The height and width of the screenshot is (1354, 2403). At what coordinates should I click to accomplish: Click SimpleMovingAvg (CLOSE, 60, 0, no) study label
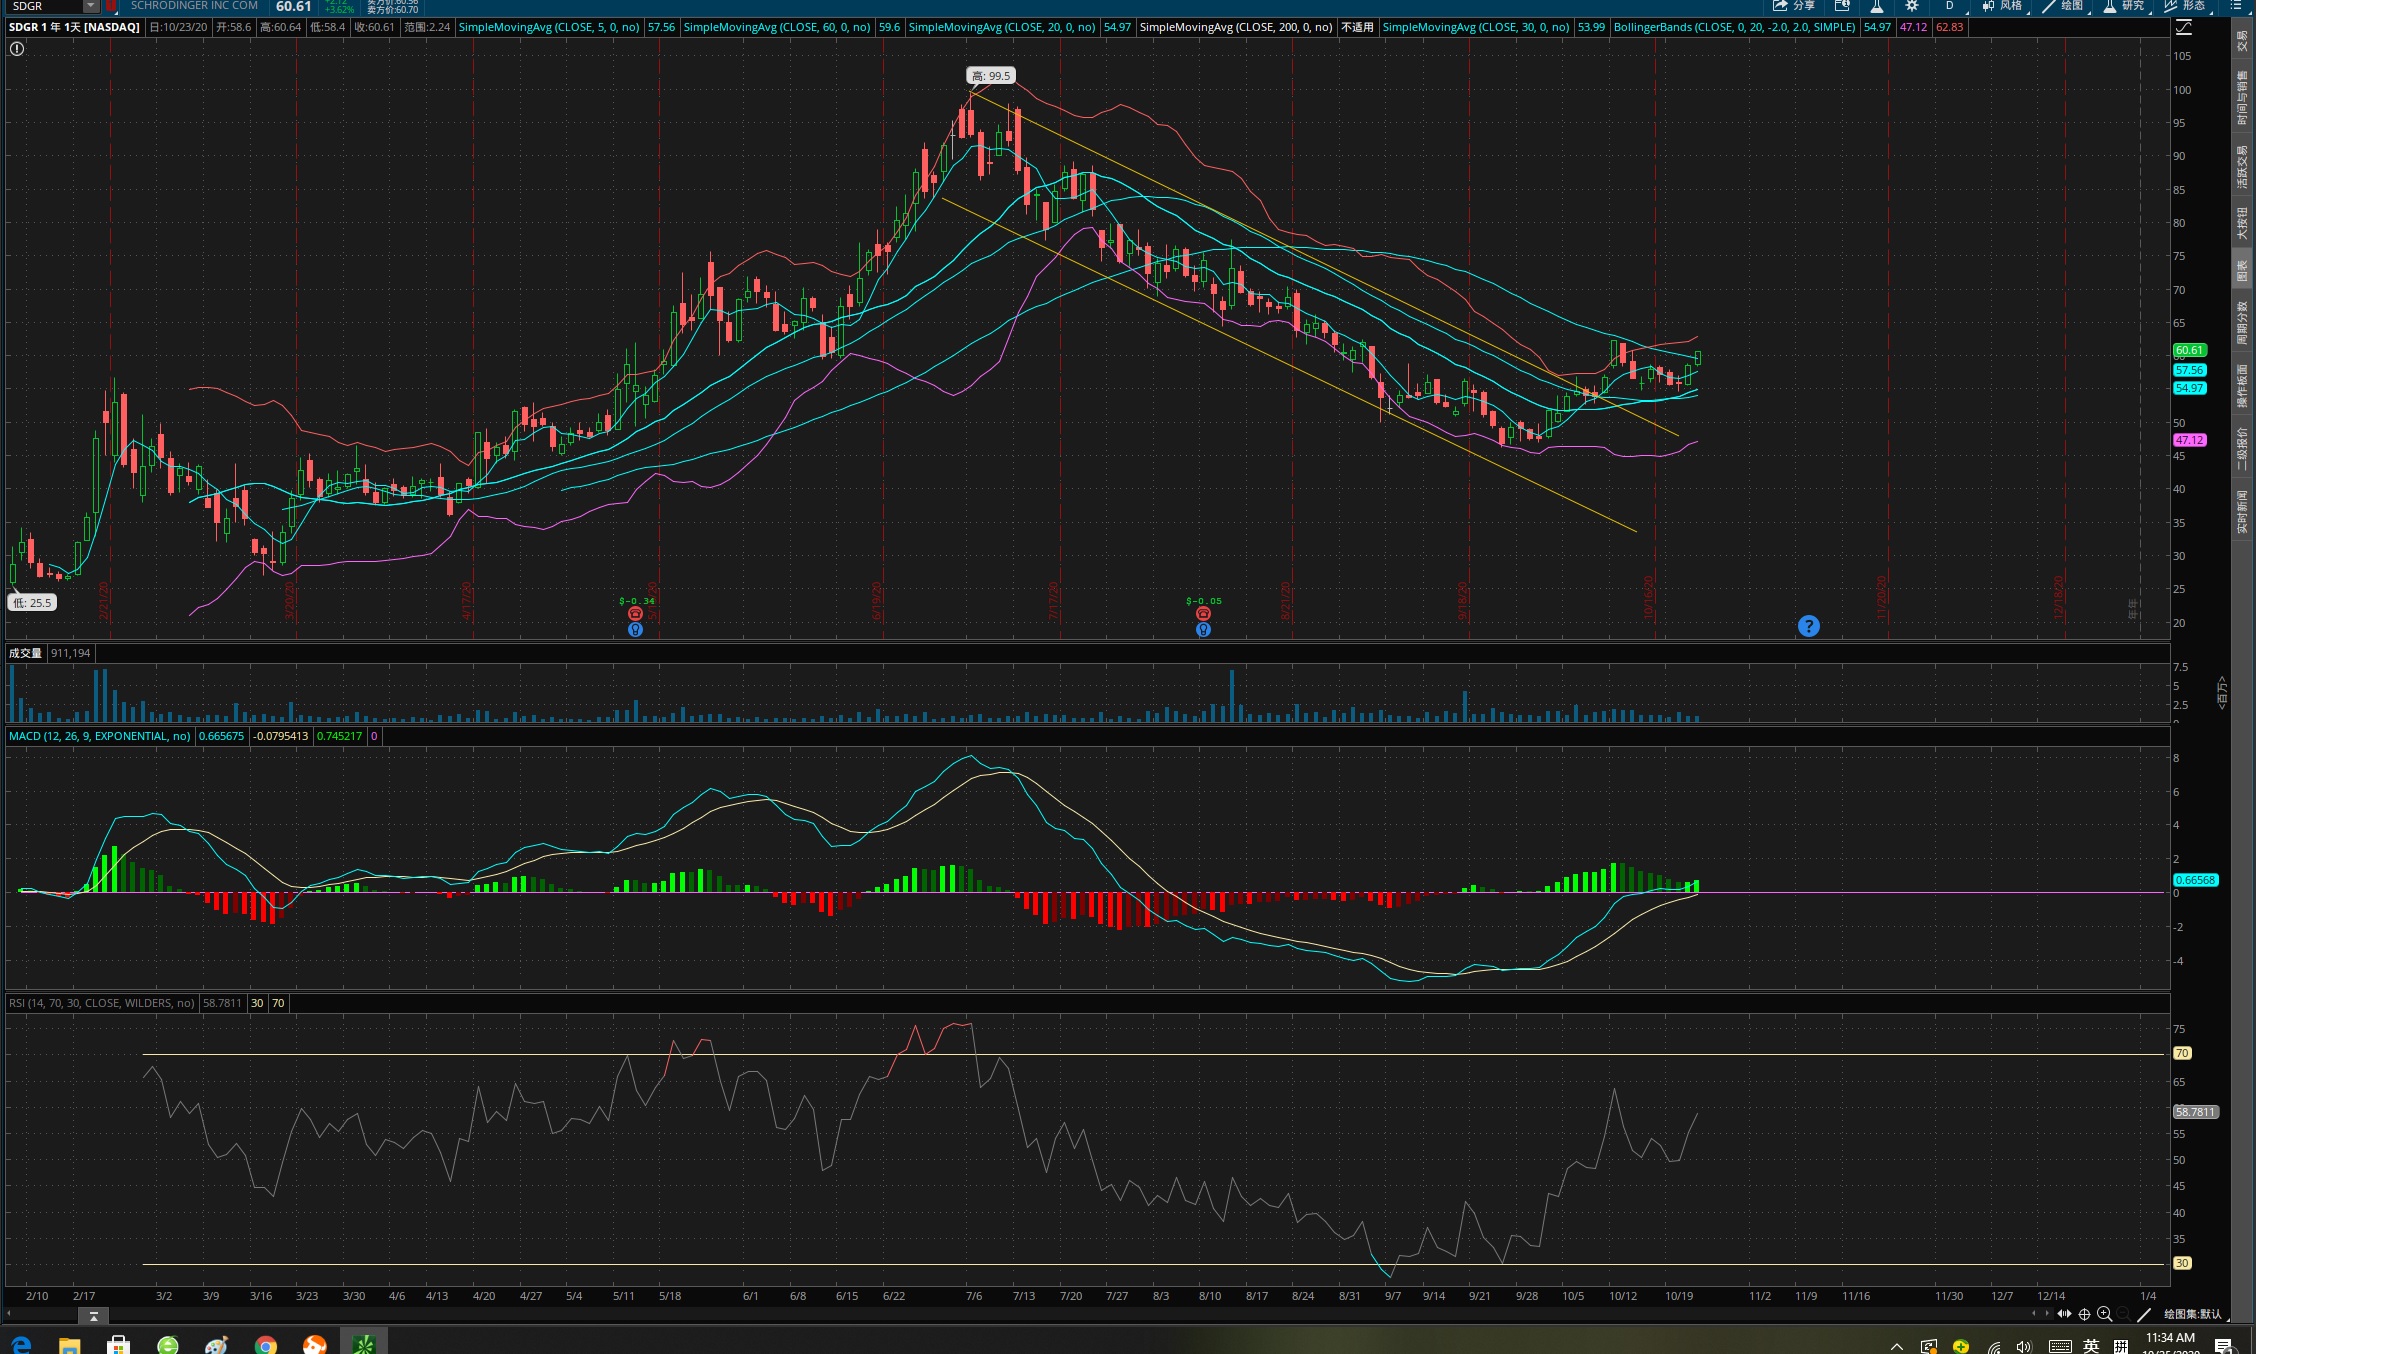click(x=777, y=27)
